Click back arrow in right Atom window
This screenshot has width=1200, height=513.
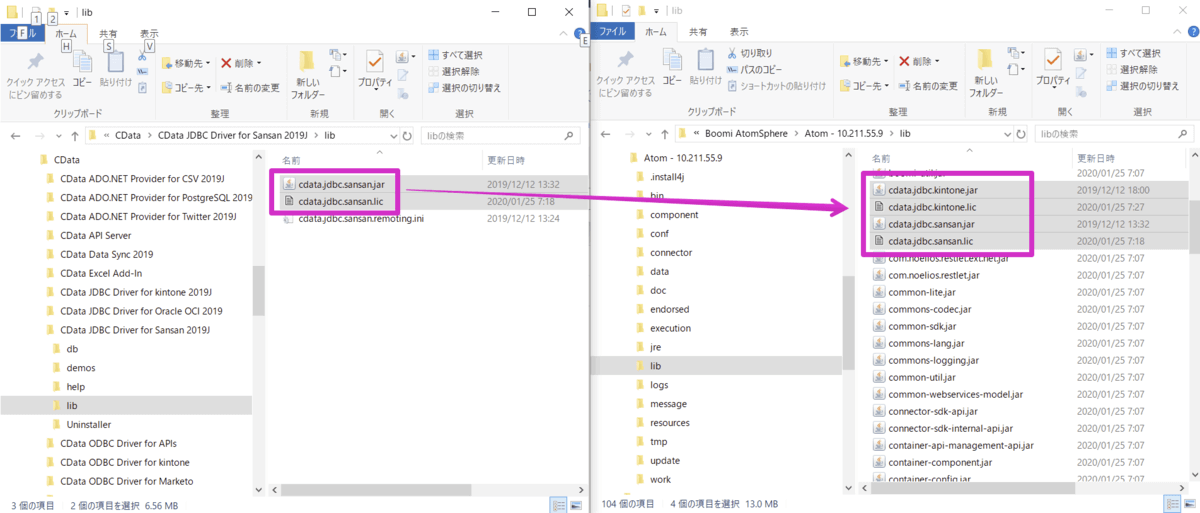(605, 134)
